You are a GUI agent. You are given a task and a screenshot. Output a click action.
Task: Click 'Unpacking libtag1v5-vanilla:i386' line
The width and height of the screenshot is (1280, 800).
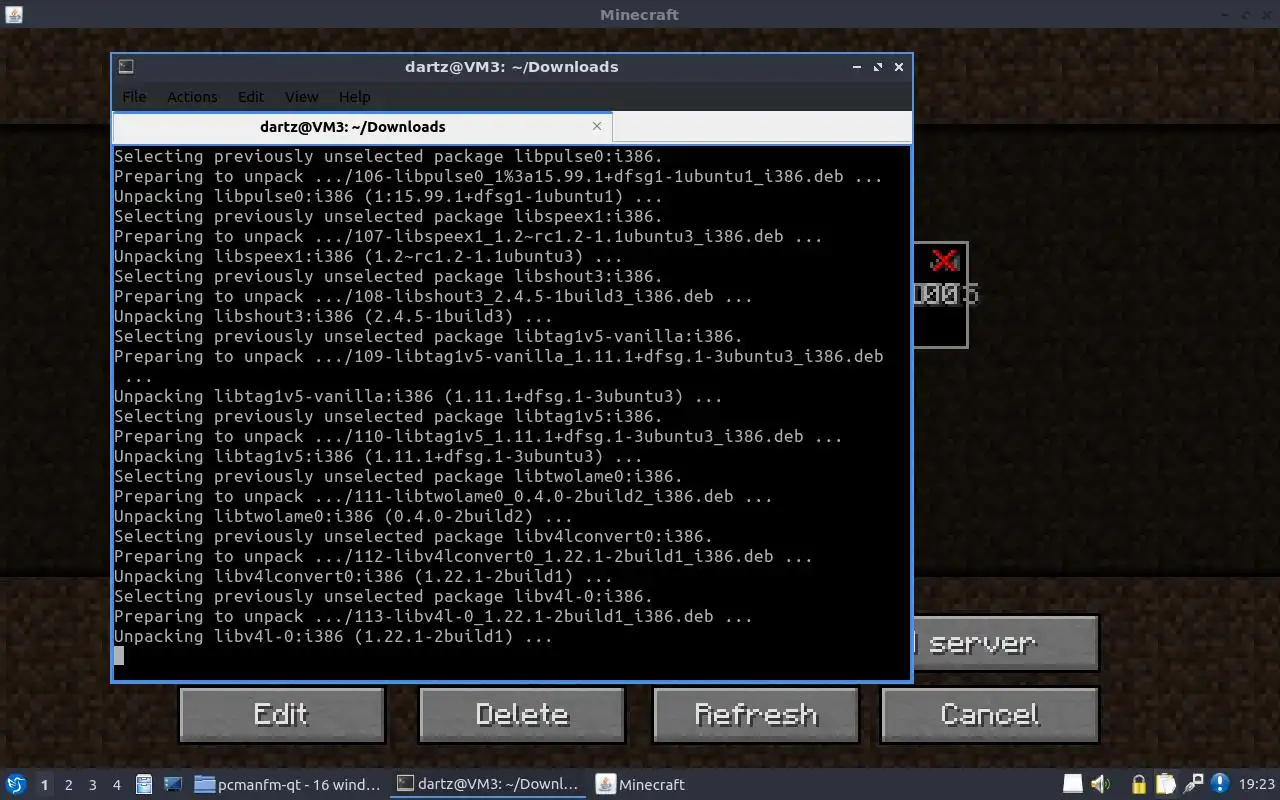(x=418, y=396)
